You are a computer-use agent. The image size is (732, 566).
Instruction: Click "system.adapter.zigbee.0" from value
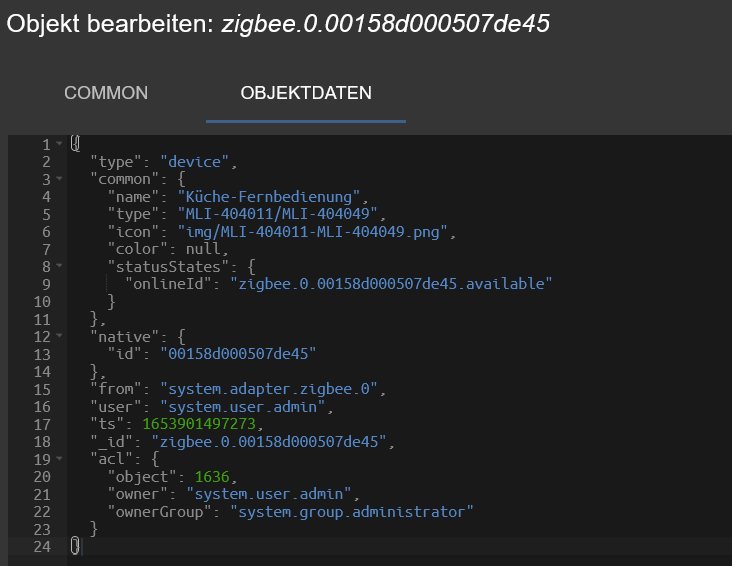(269, 389)
